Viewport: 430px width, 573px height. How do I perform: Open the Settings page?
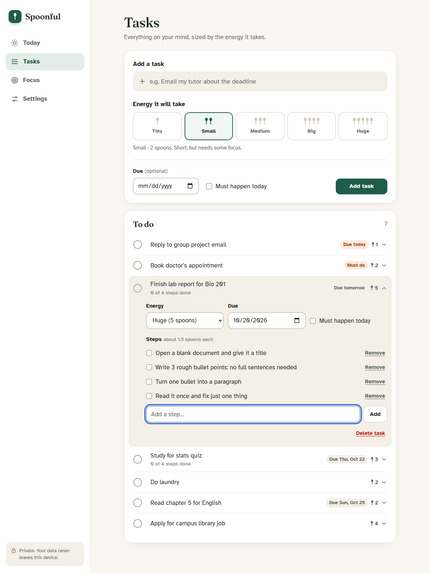coord(45,99)
